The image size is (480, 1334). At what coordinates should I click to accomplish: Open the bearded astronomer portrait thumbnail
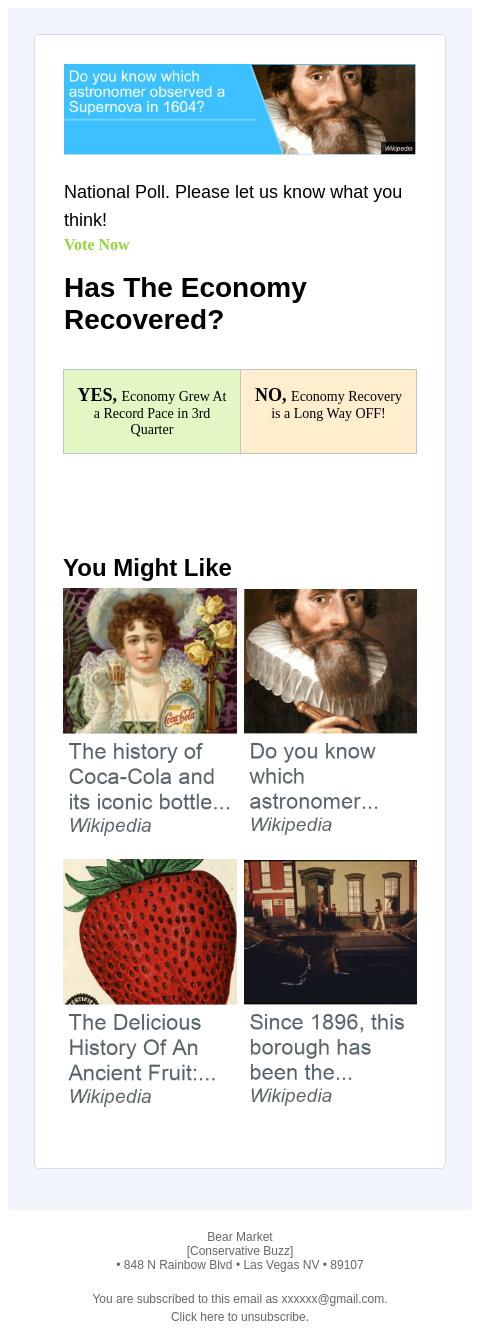[x=330, y=661]
